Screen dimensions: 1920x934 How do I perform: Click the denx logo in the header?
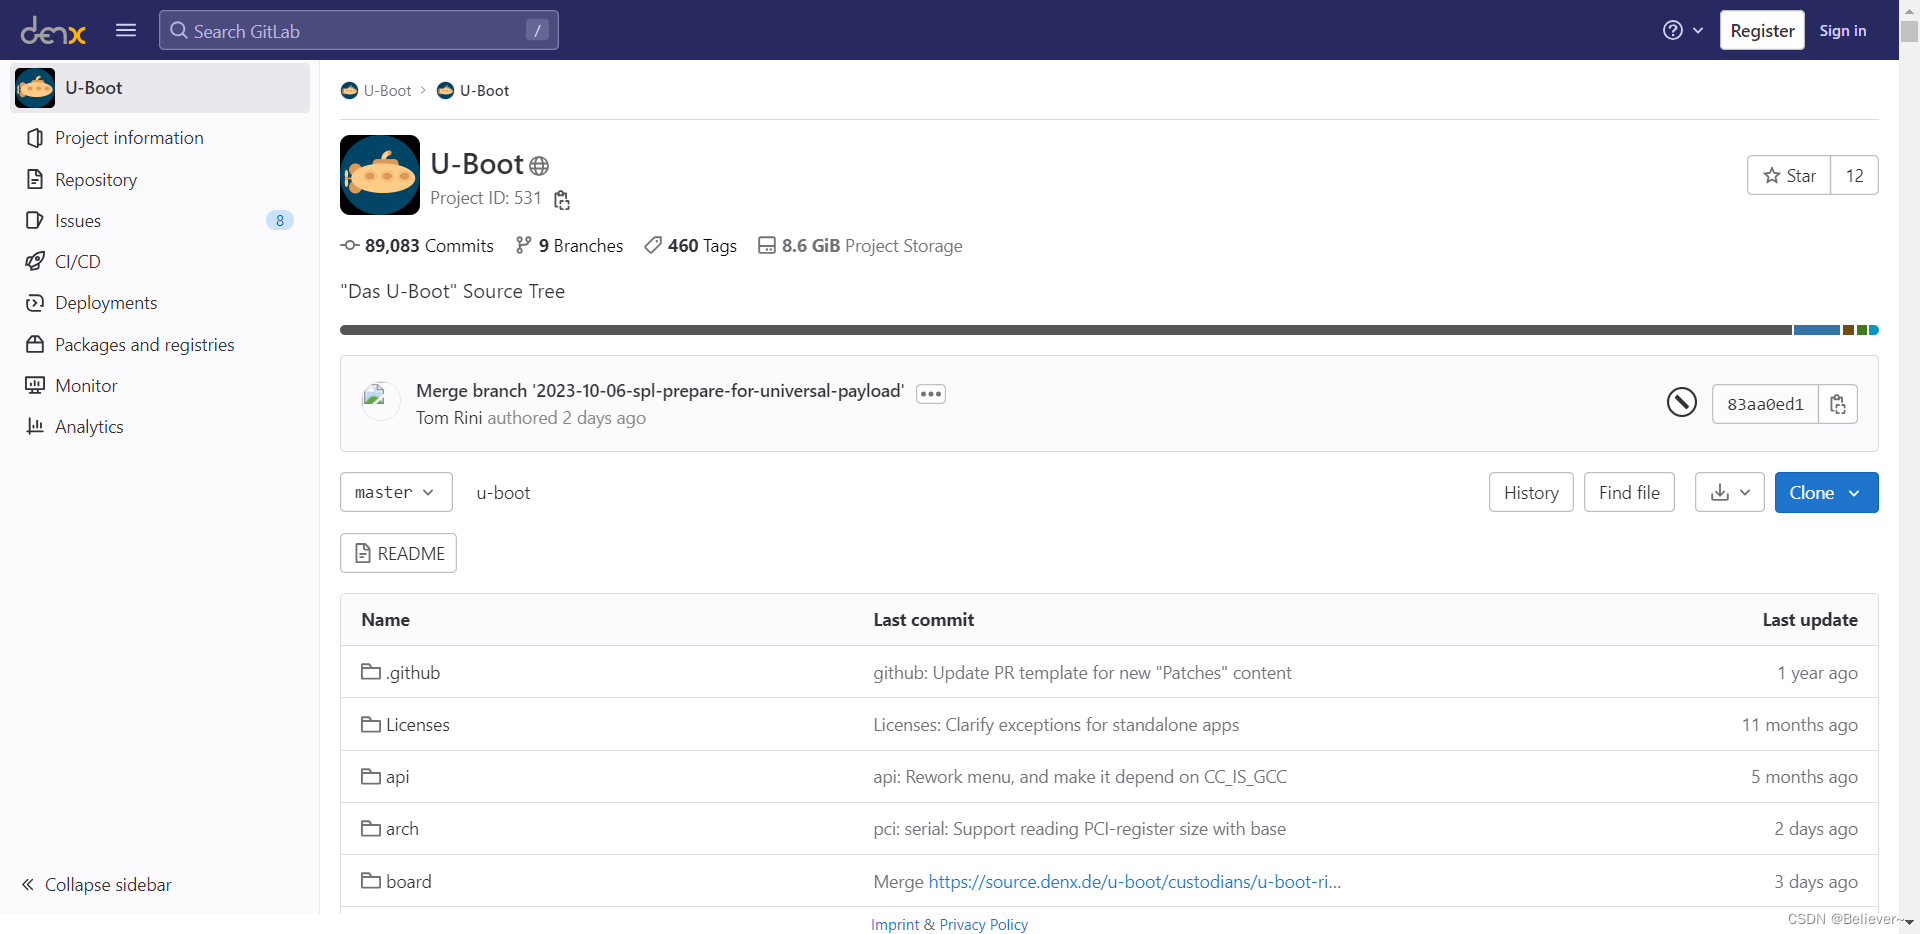point(53,31)
